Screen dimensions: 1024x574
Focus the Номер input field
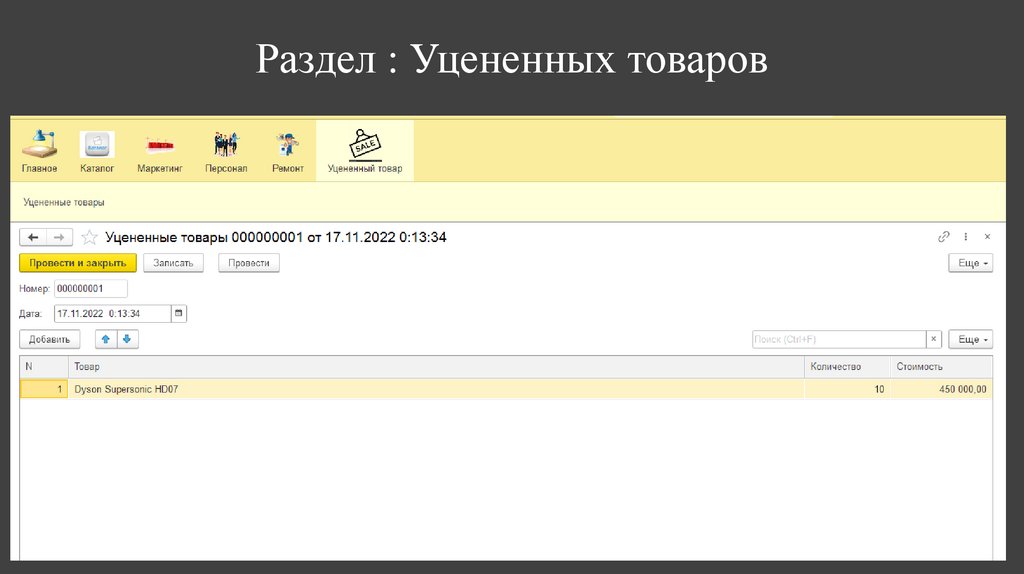tap(91, 289)
